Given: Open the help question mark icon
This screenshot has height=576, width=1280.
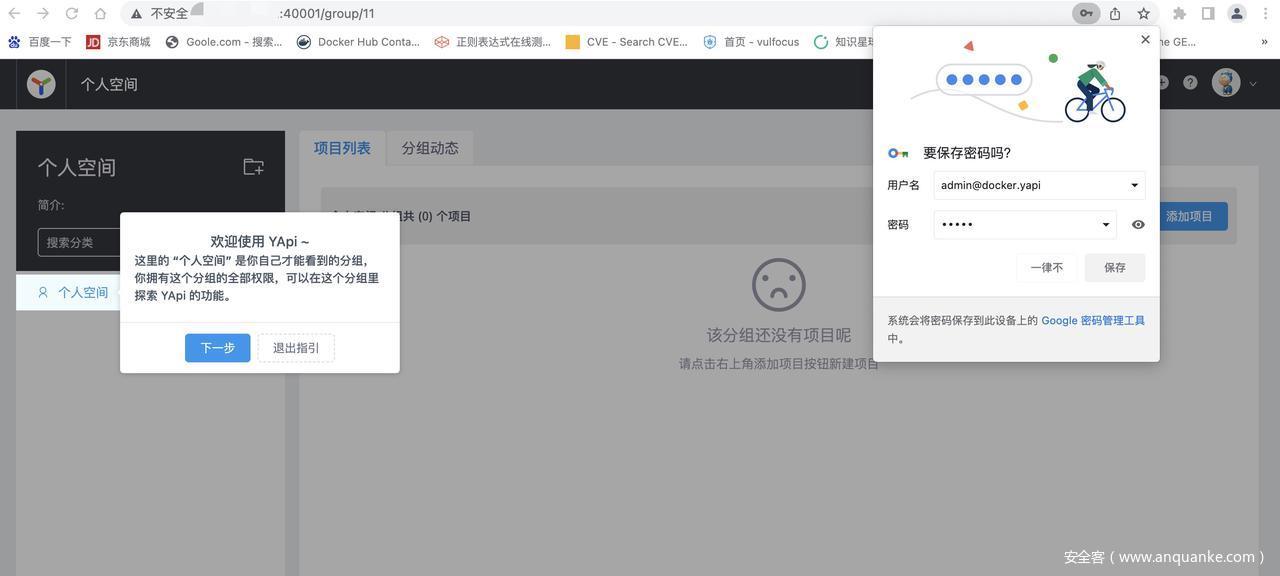Looking at the screenshot, I should click(x=1190, y=83).
